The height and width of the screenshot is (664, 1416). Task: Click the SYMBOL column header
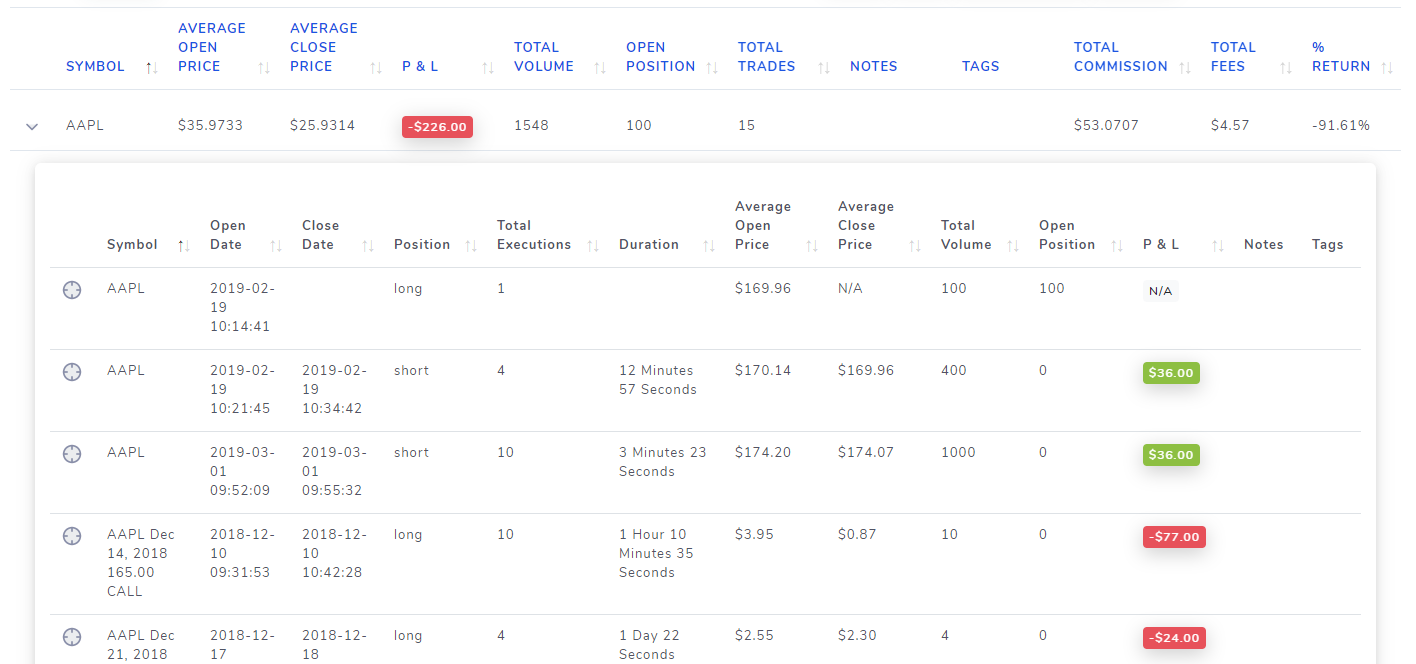95,67
